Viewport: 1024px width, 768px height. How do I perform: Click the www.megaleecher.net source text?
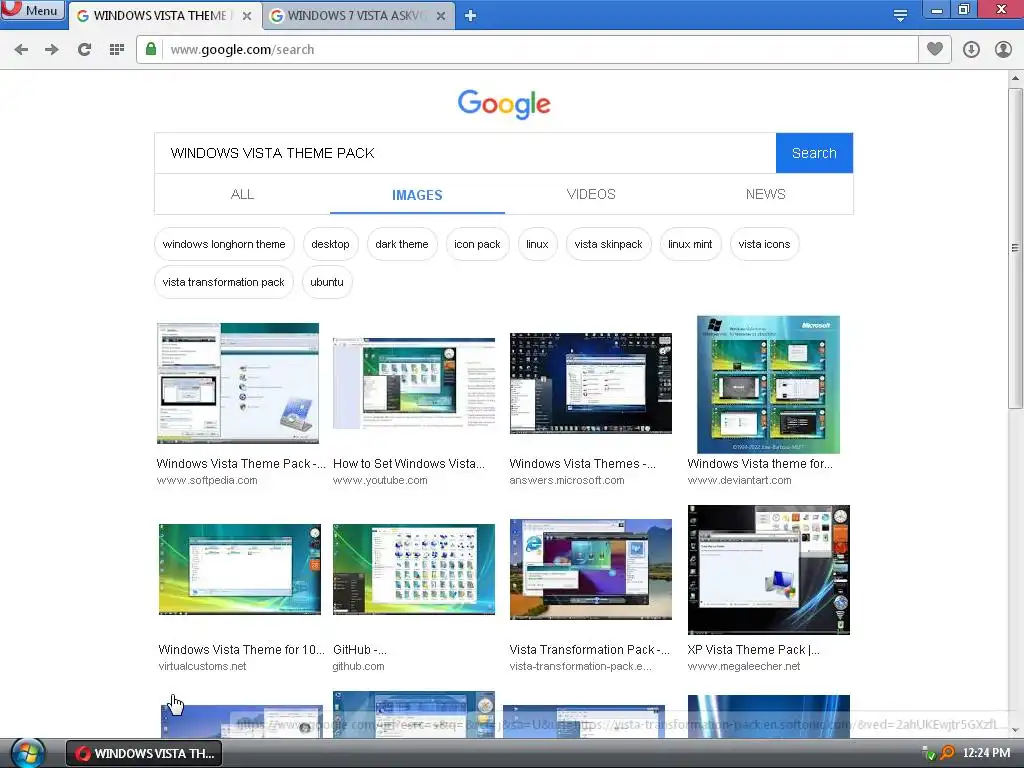point(744,667)
